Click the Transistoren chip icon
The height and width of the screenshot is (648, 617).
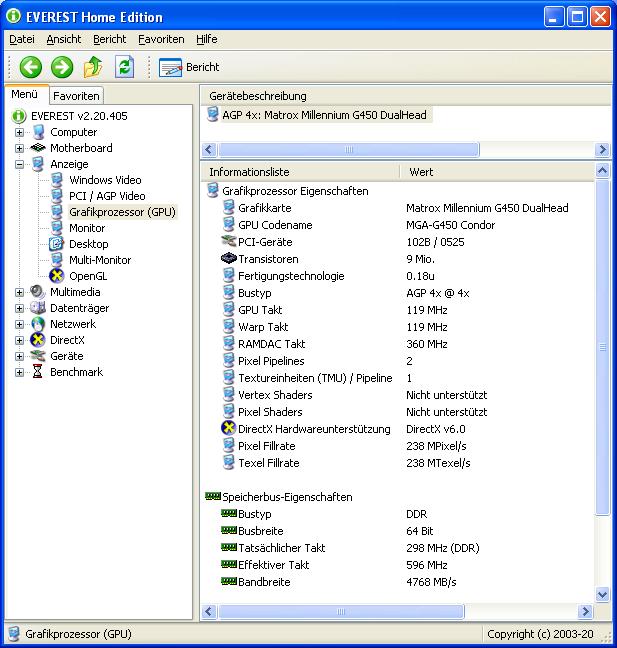coord(229,259)
